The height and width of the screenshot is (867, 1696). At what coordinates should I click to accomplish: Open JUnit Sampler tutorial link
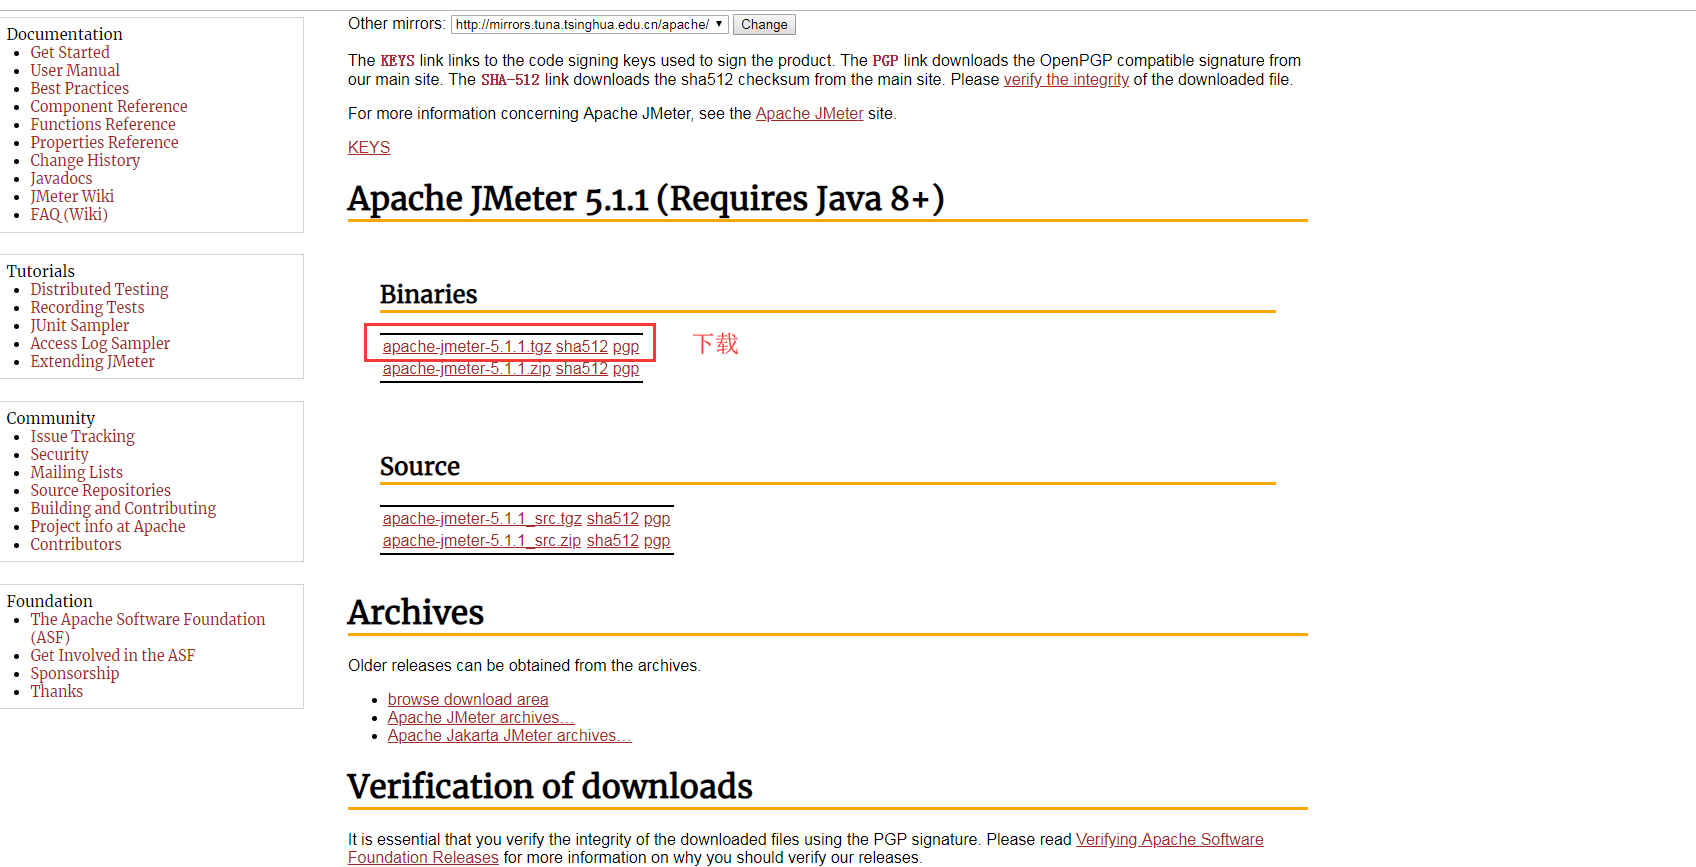point(80,325)
